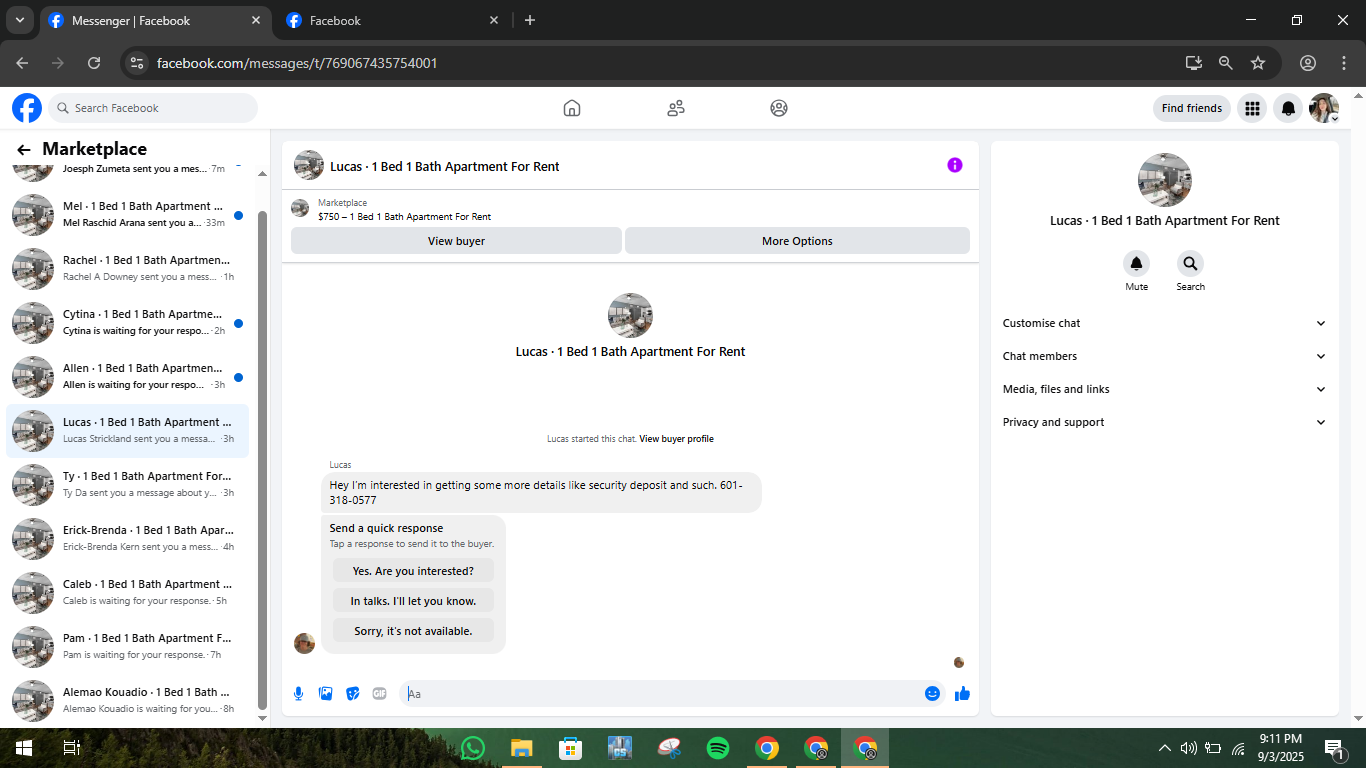Open the Facebook logo home link

click(27, 108)
